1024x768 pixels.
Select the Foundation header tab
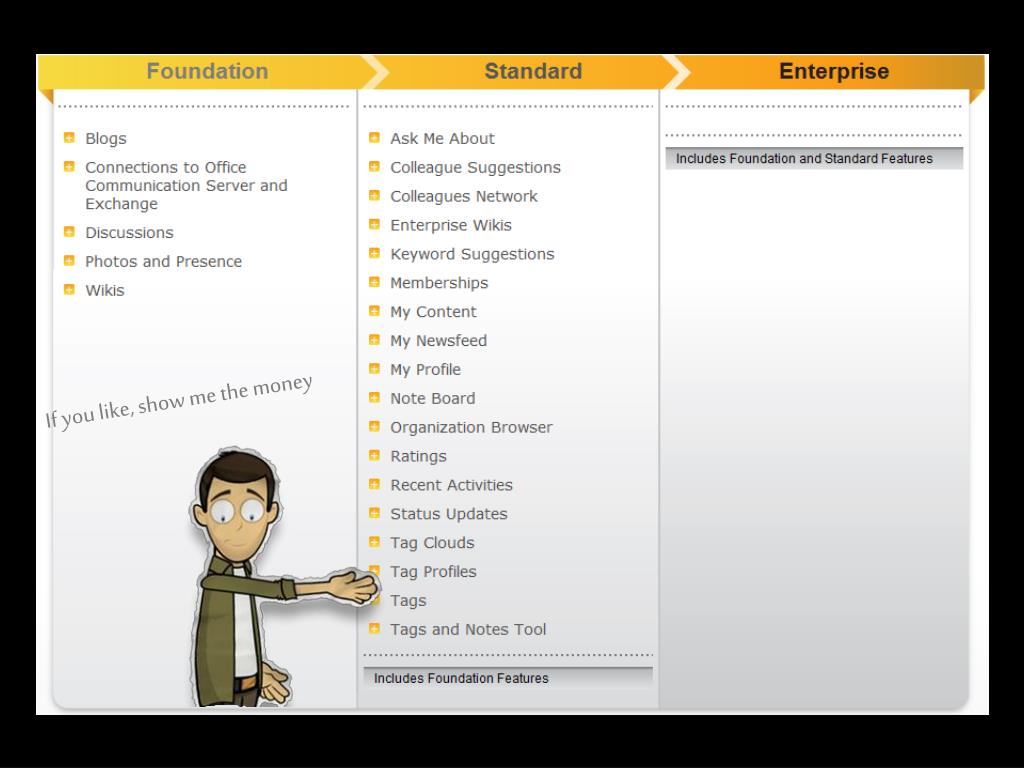(x=207, y=71)
